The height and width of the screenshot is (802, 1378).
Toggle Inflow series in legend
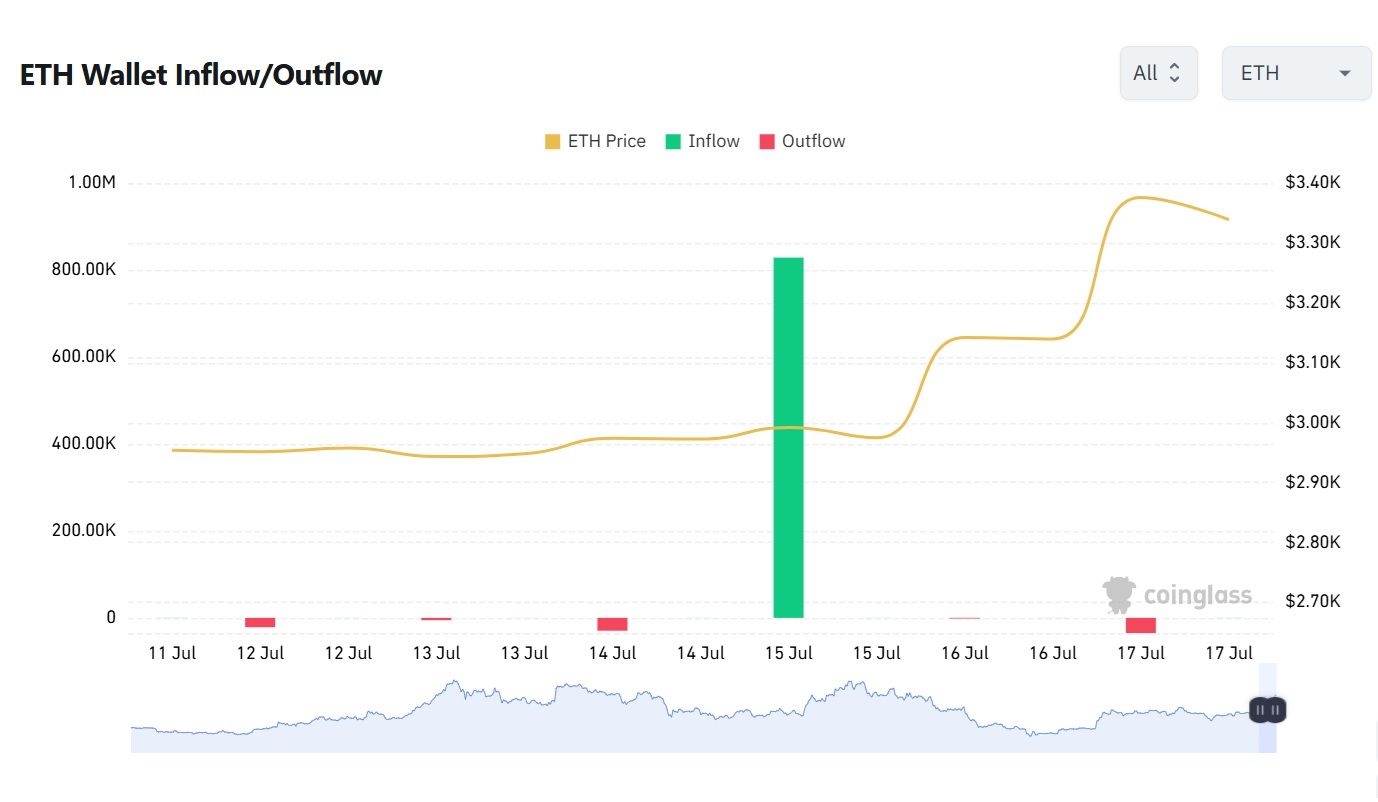[x=702, y=141]
